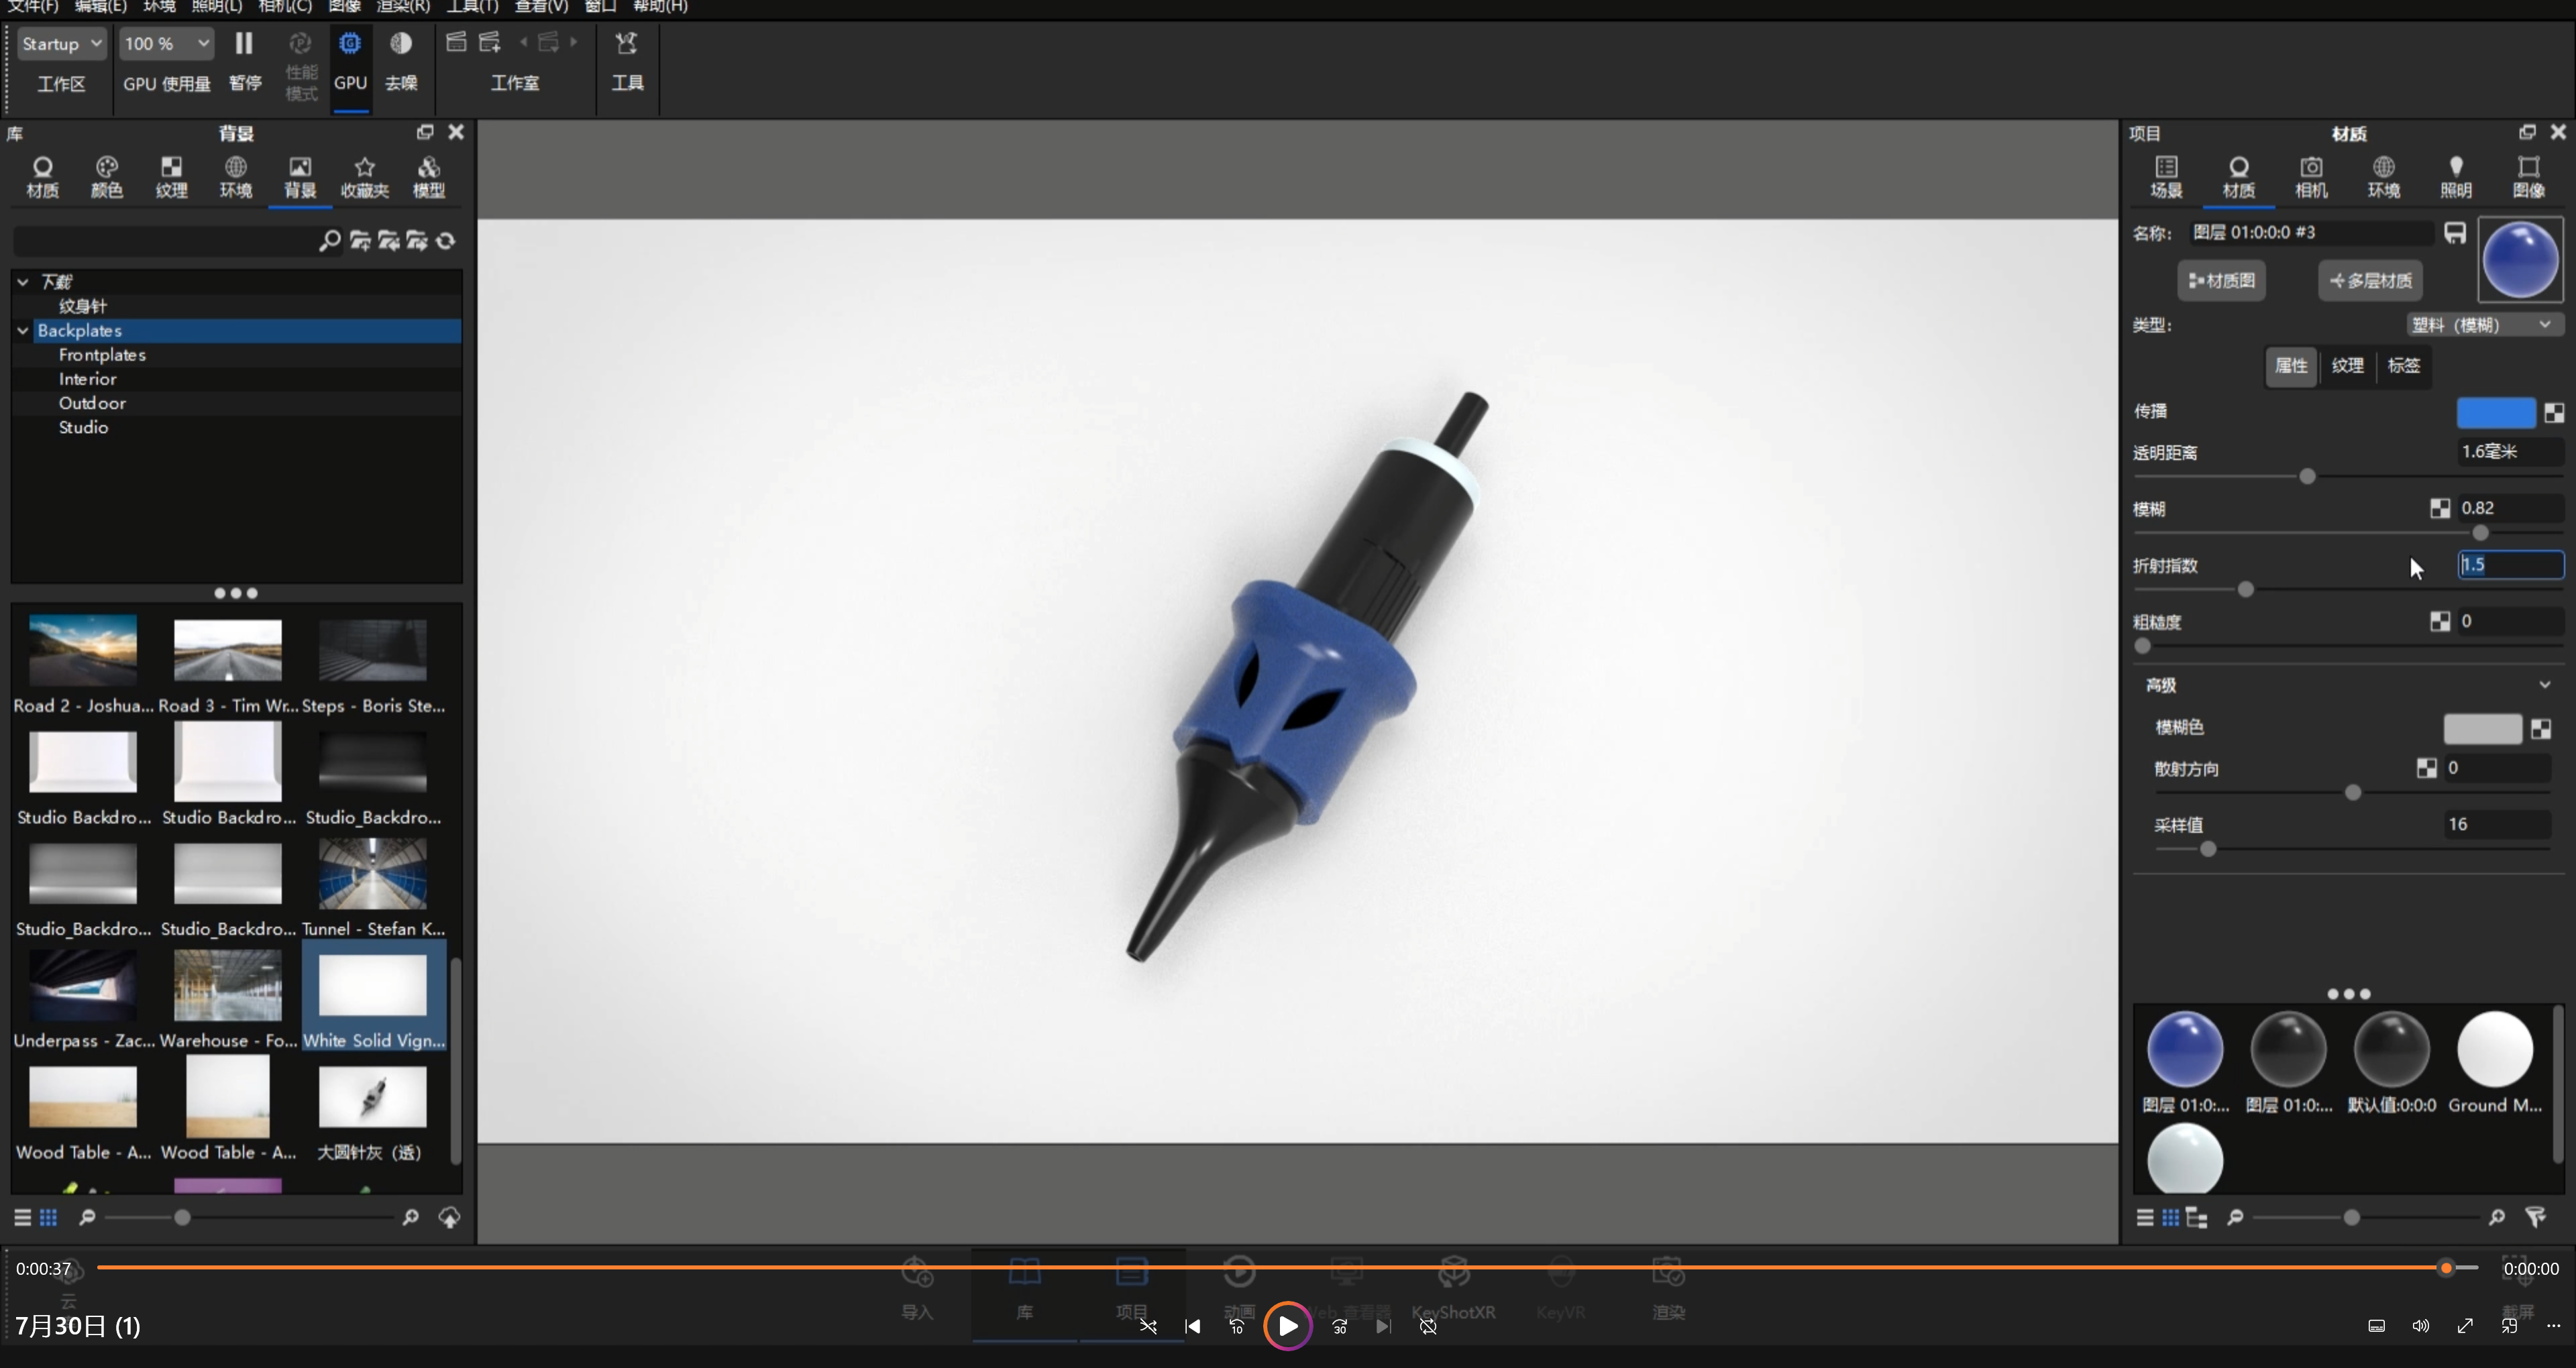
Task: Toggle the denoise (去噪) button
Action: [x=401, y=60]
